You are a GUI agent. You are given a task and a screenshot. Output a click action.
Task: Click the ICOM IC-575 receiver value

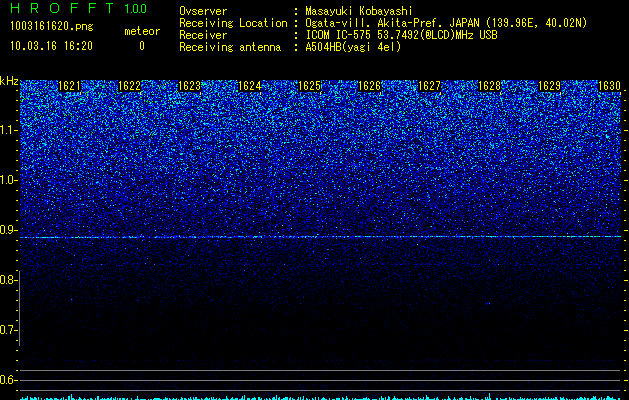[401, 35]
